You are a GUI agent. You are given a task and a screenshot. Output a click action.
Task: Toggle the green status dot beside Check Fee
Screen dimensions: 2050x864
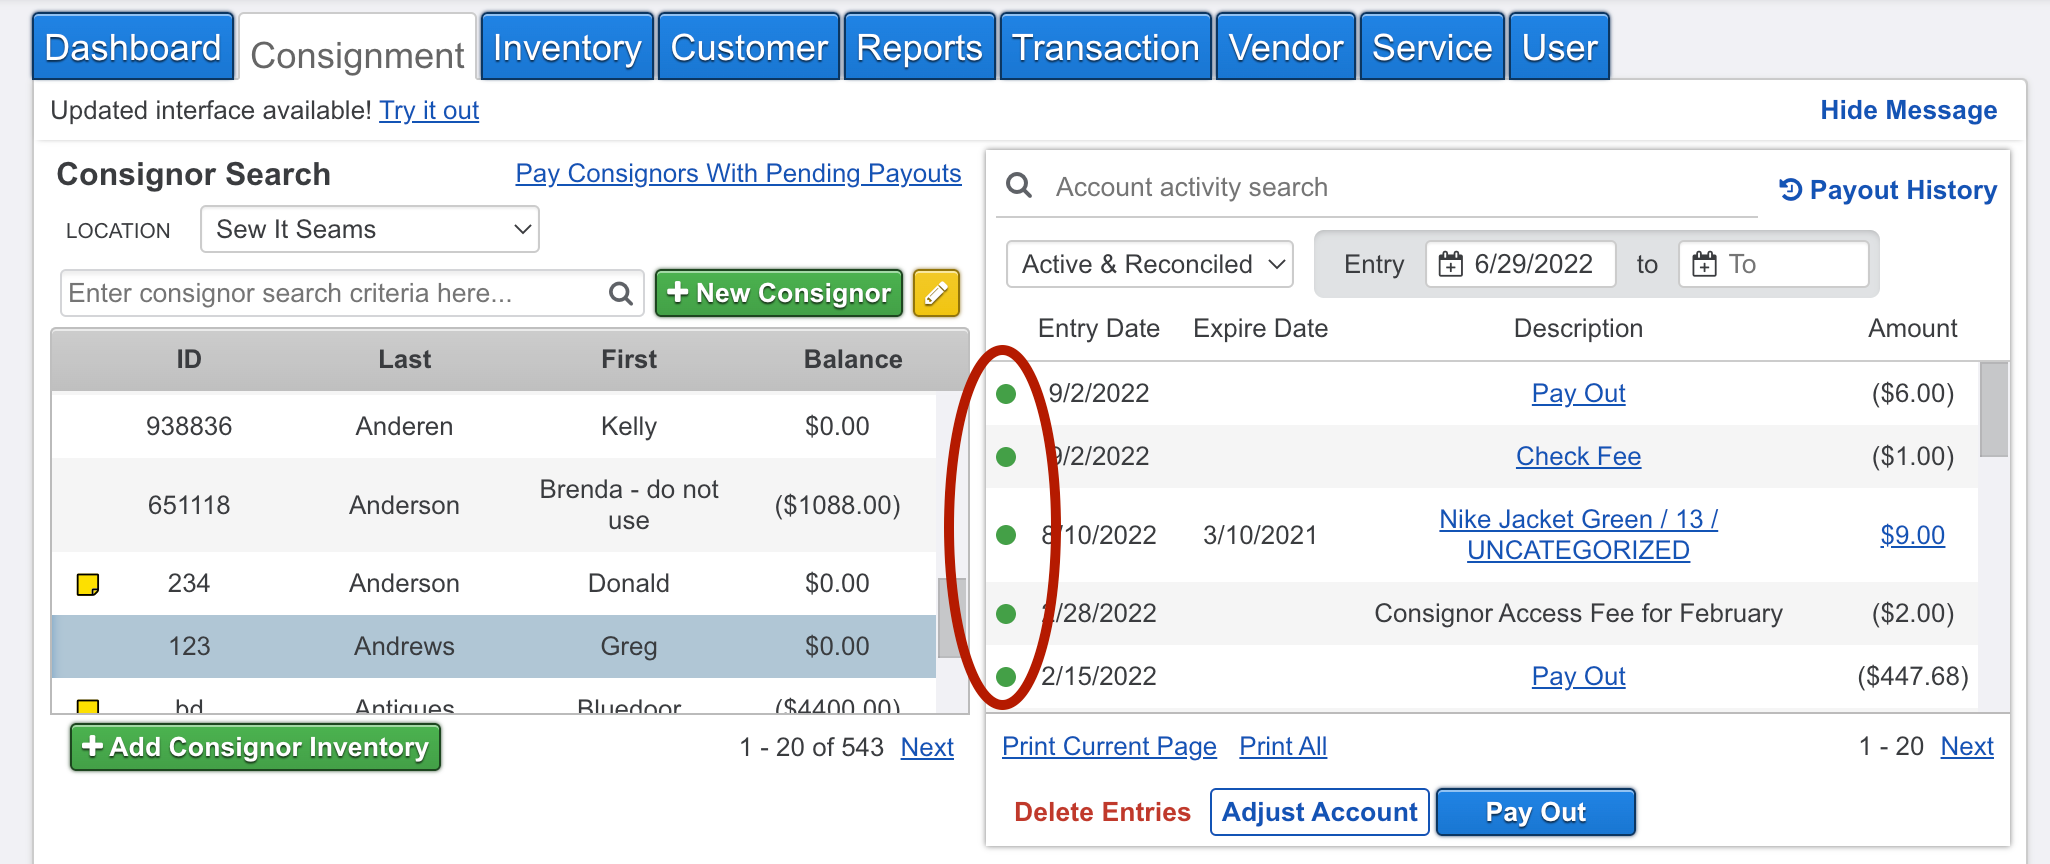(1005, 456)
